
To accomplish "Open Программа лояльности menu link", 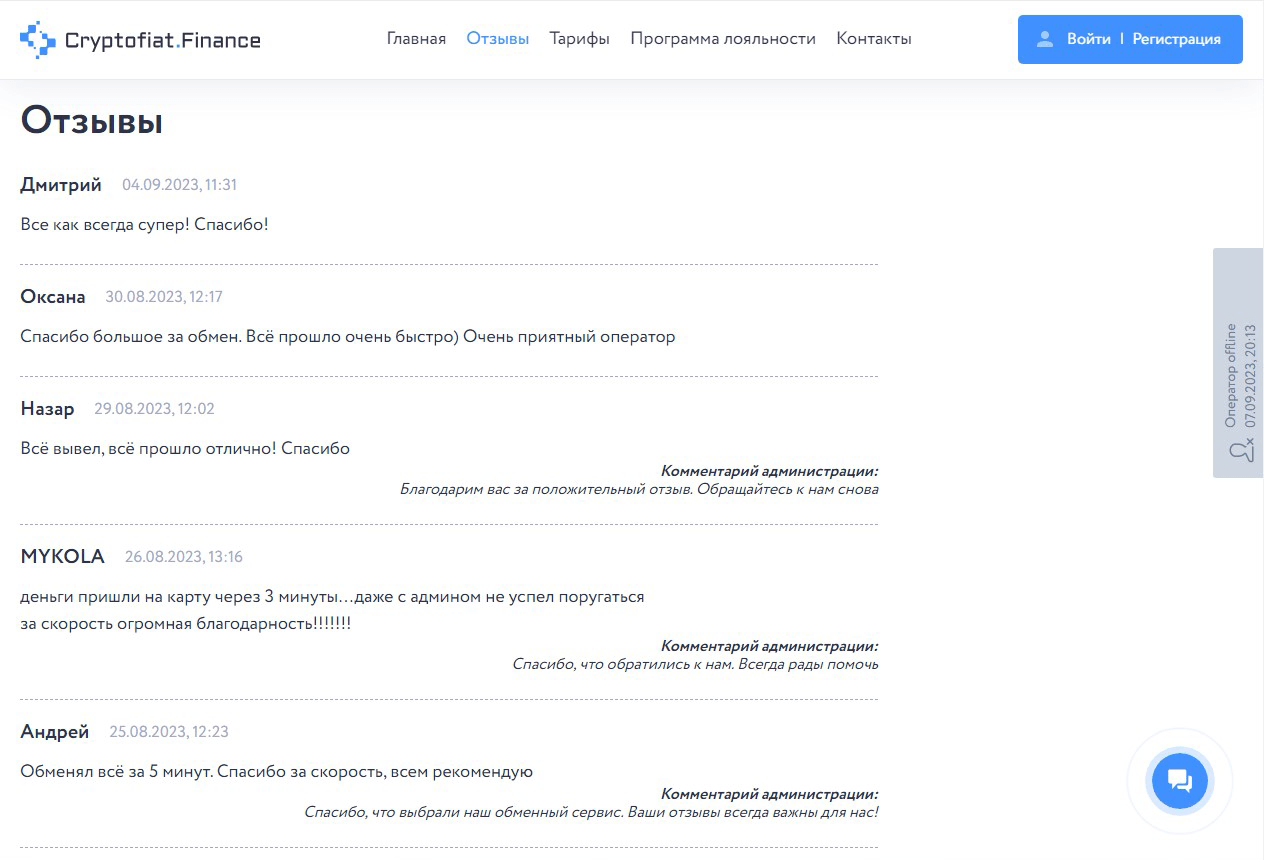I will point(723,39).
